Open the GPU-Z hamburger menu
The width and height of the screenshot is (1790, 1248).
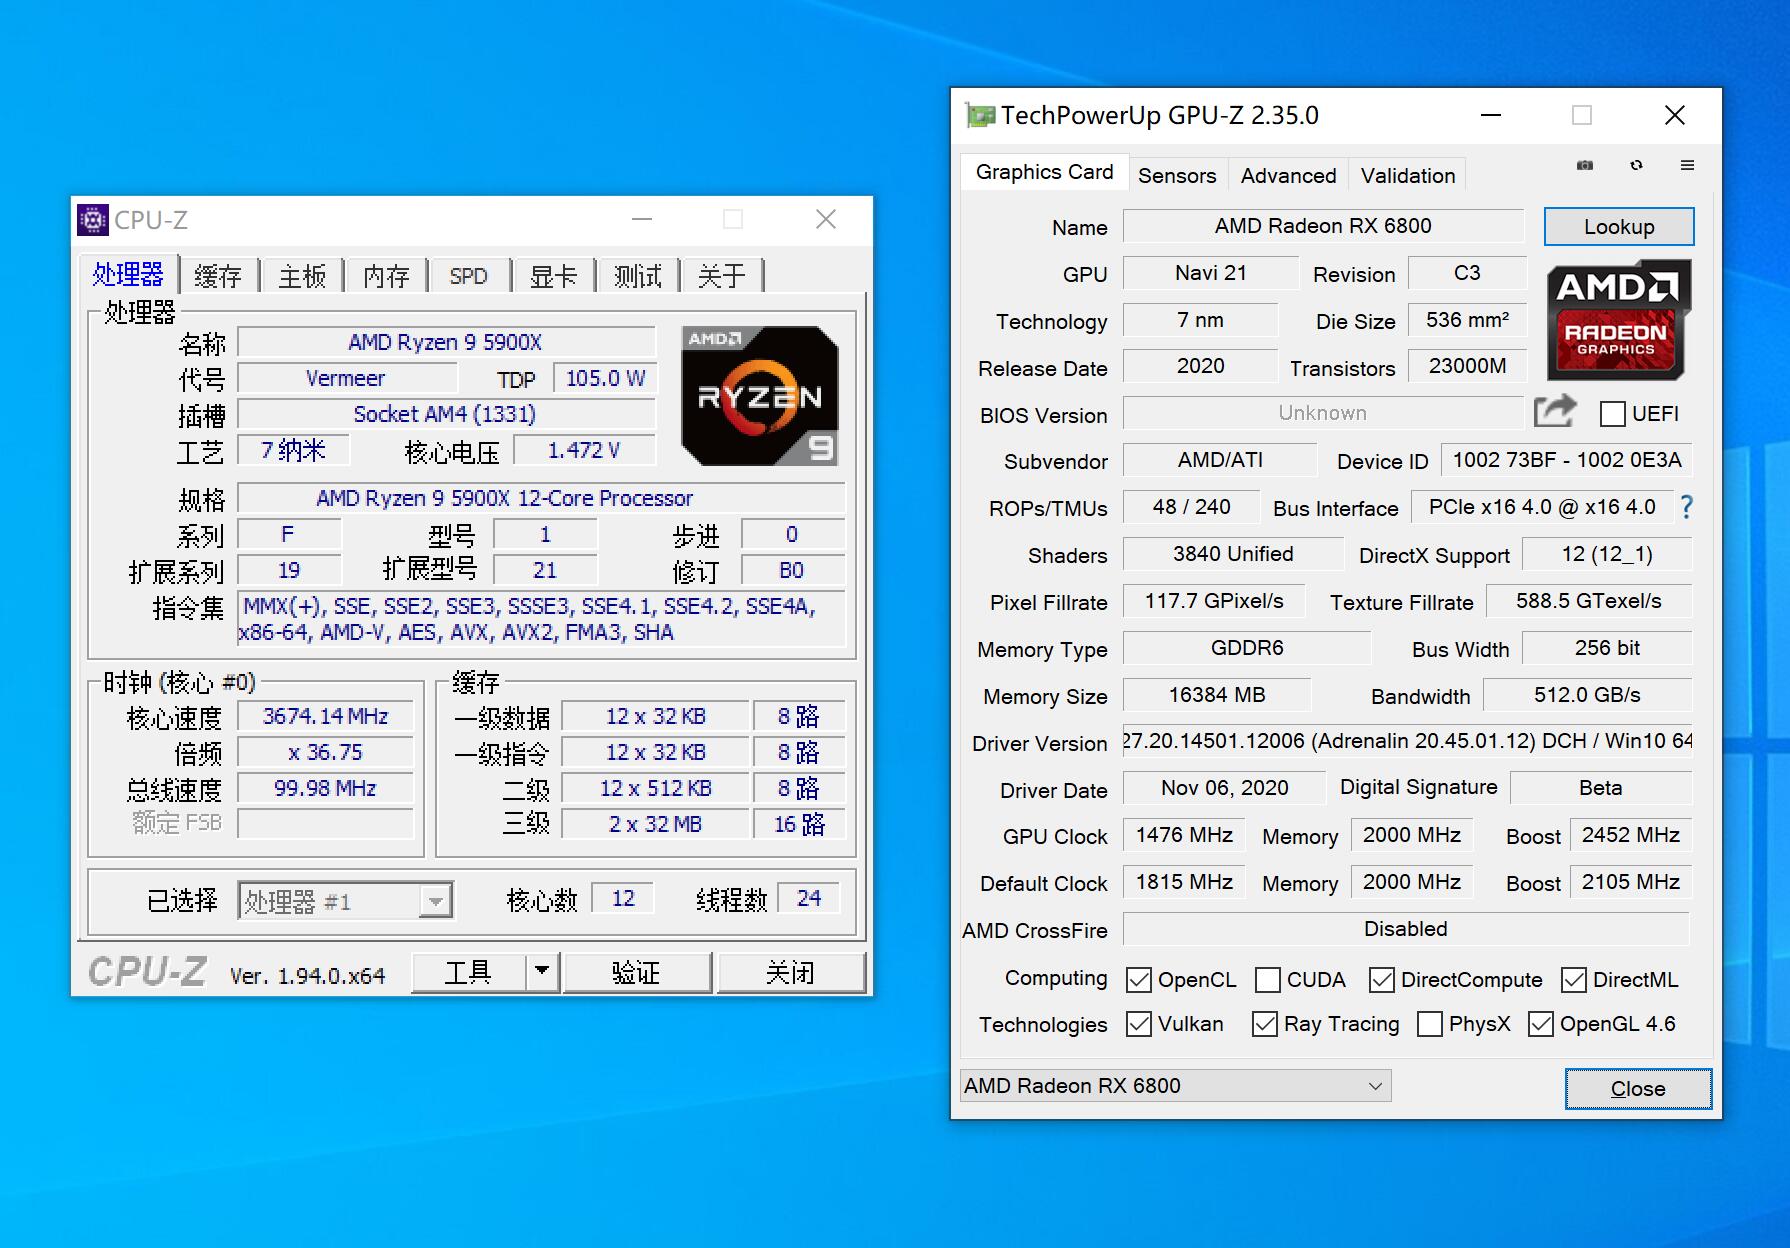pos(1688,165)
